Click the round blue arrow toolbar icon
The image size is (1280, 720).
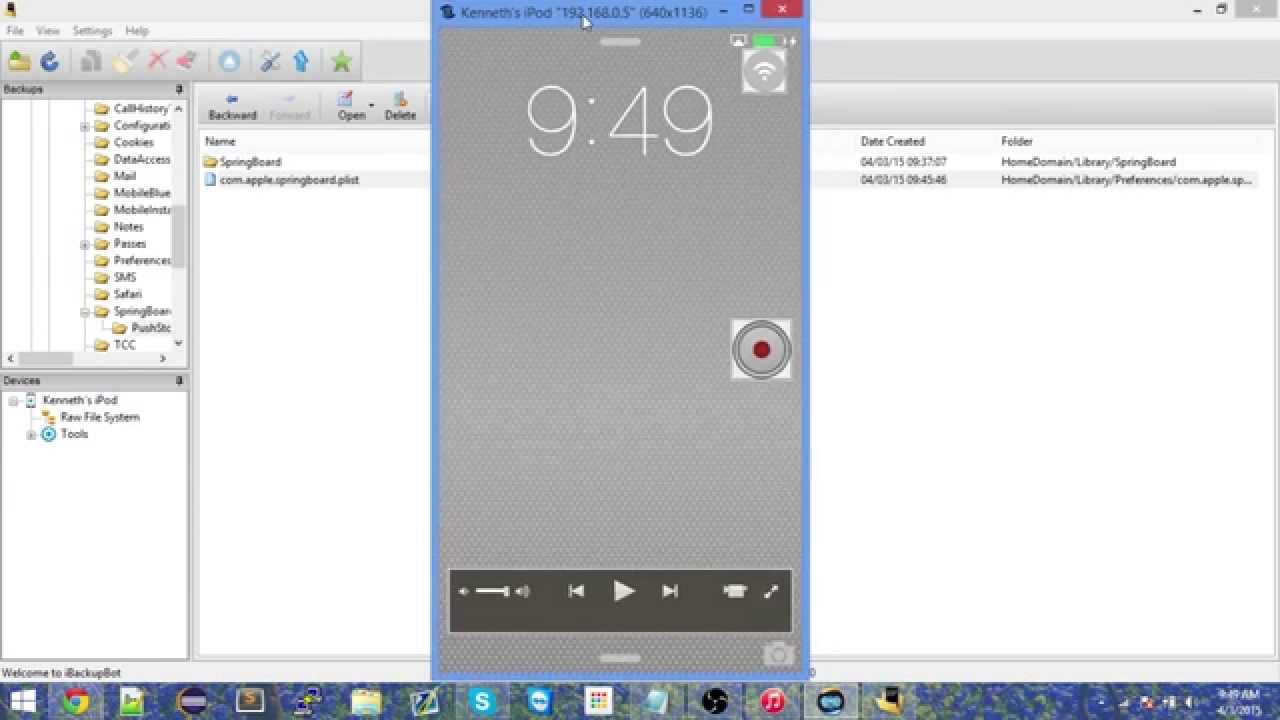(229, 62)
